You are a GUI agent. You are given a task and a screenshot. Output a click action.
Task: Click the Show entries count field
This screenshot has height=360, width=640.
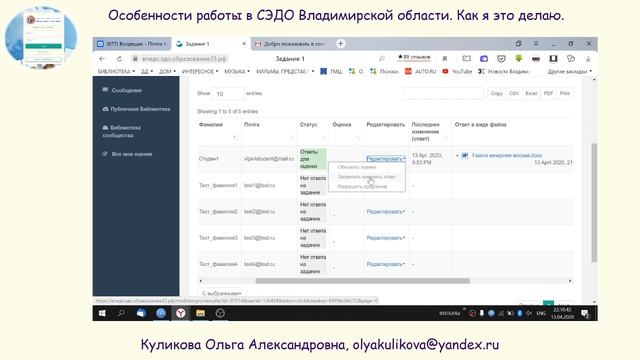[228, 93]
